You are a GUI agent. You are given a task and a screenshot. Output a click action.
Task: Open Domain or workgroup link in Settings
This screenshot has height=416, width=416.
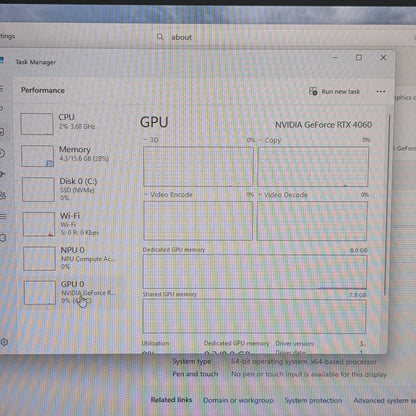(x=238, y=400)
